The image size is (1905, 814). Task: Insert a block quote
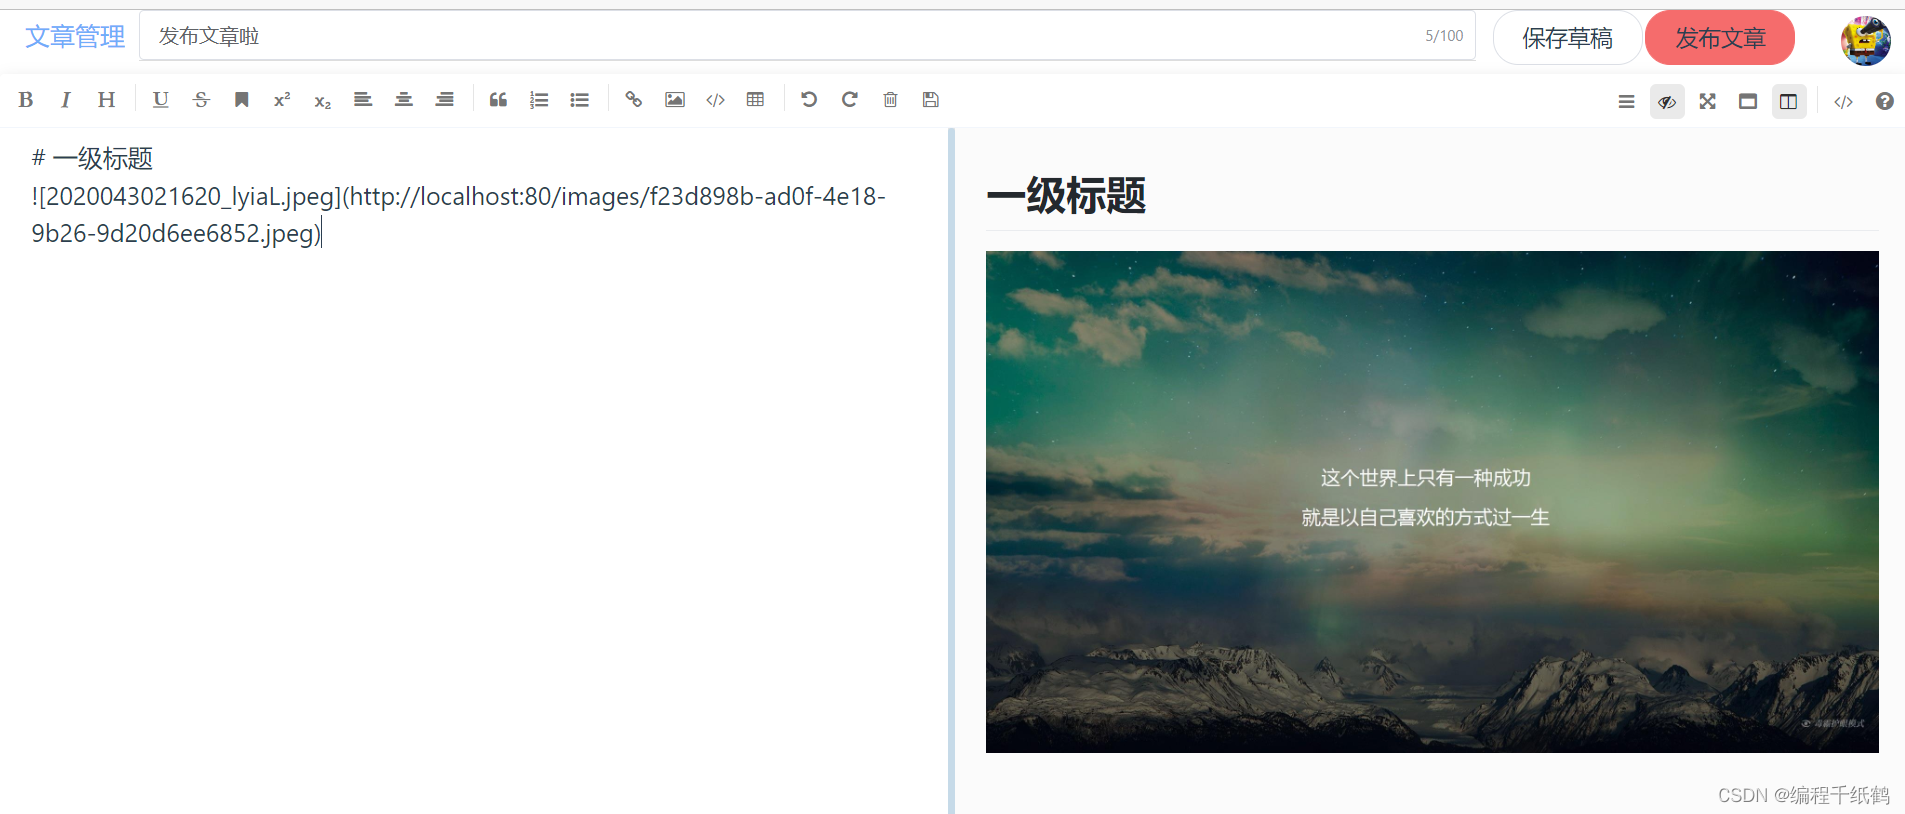(x=498, y=99)
